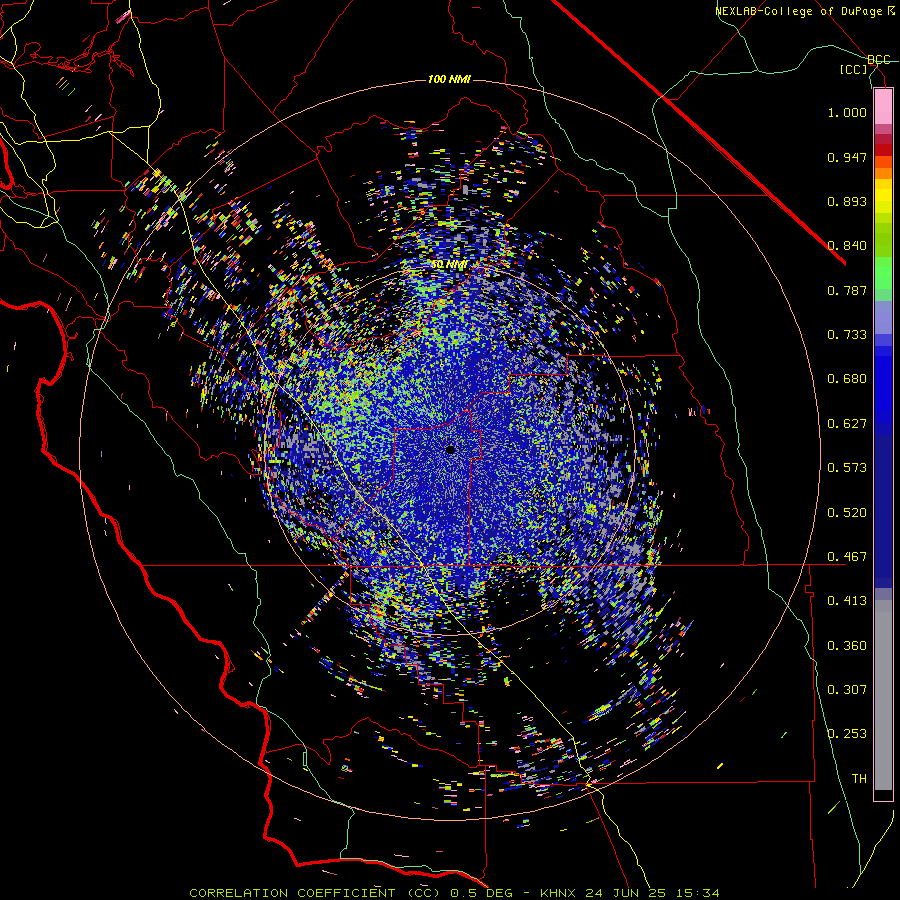Click the 0.307 legend value
The width and height of the screenshot is (900, 900).
[847, 690]
